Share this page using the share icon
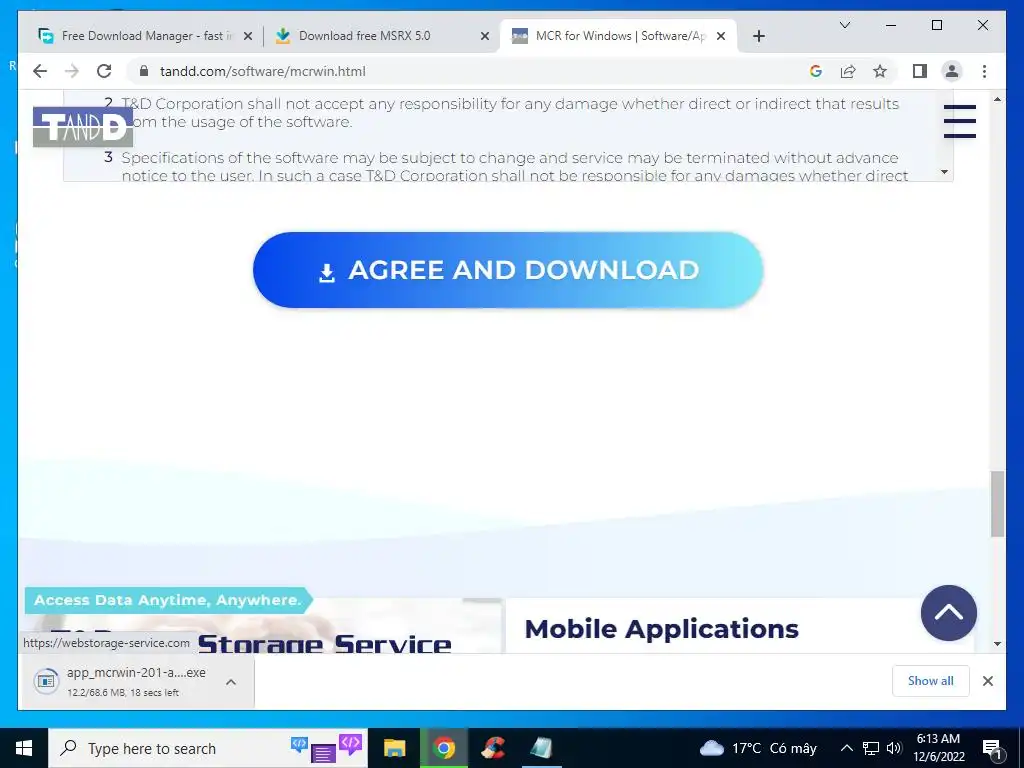The image size is (1024, 768). pyautogui.click(x=848, y=71)
